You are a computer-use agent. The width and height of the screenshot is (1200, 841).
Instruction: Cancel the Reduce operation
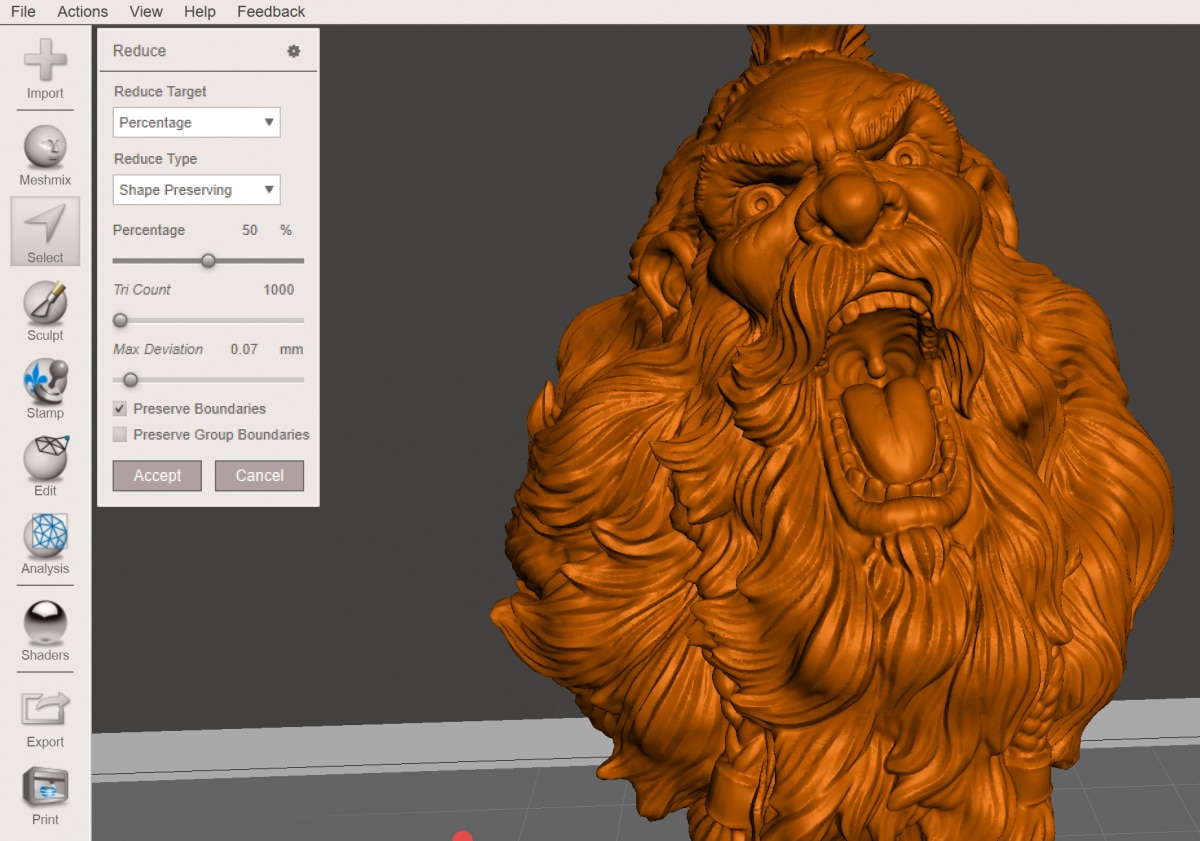pyautogui.click(x=259, y=475)
